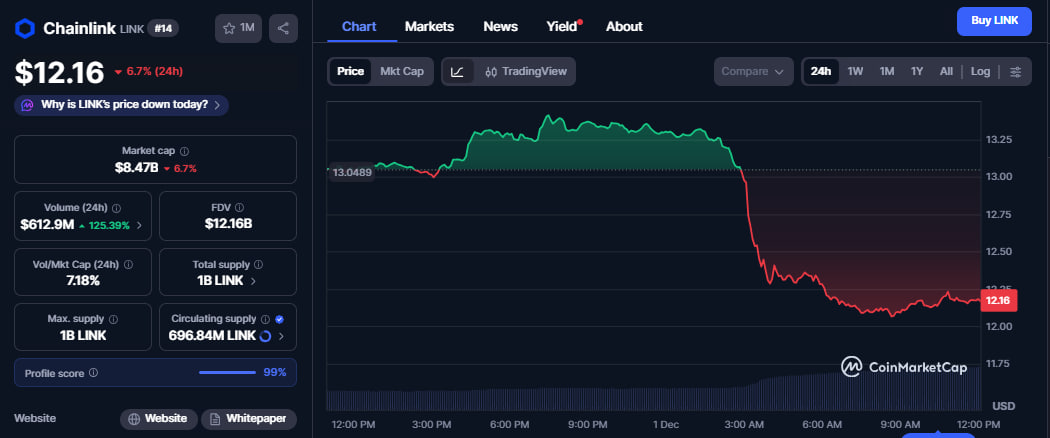
Task: Click the circulating supply progress ring icon
Action: (x=265, y=336)
